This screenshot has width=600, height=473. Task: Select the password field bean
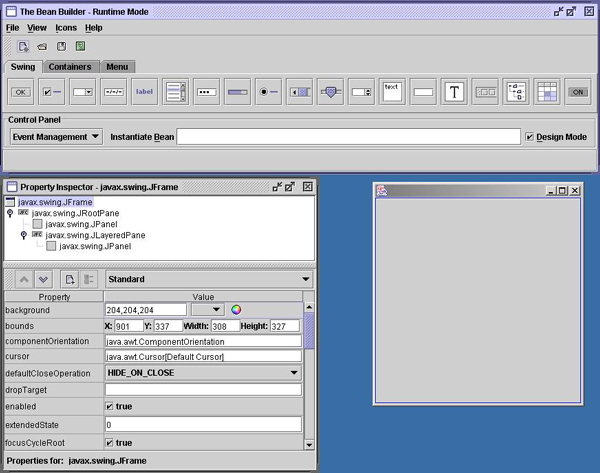point(207,92)
